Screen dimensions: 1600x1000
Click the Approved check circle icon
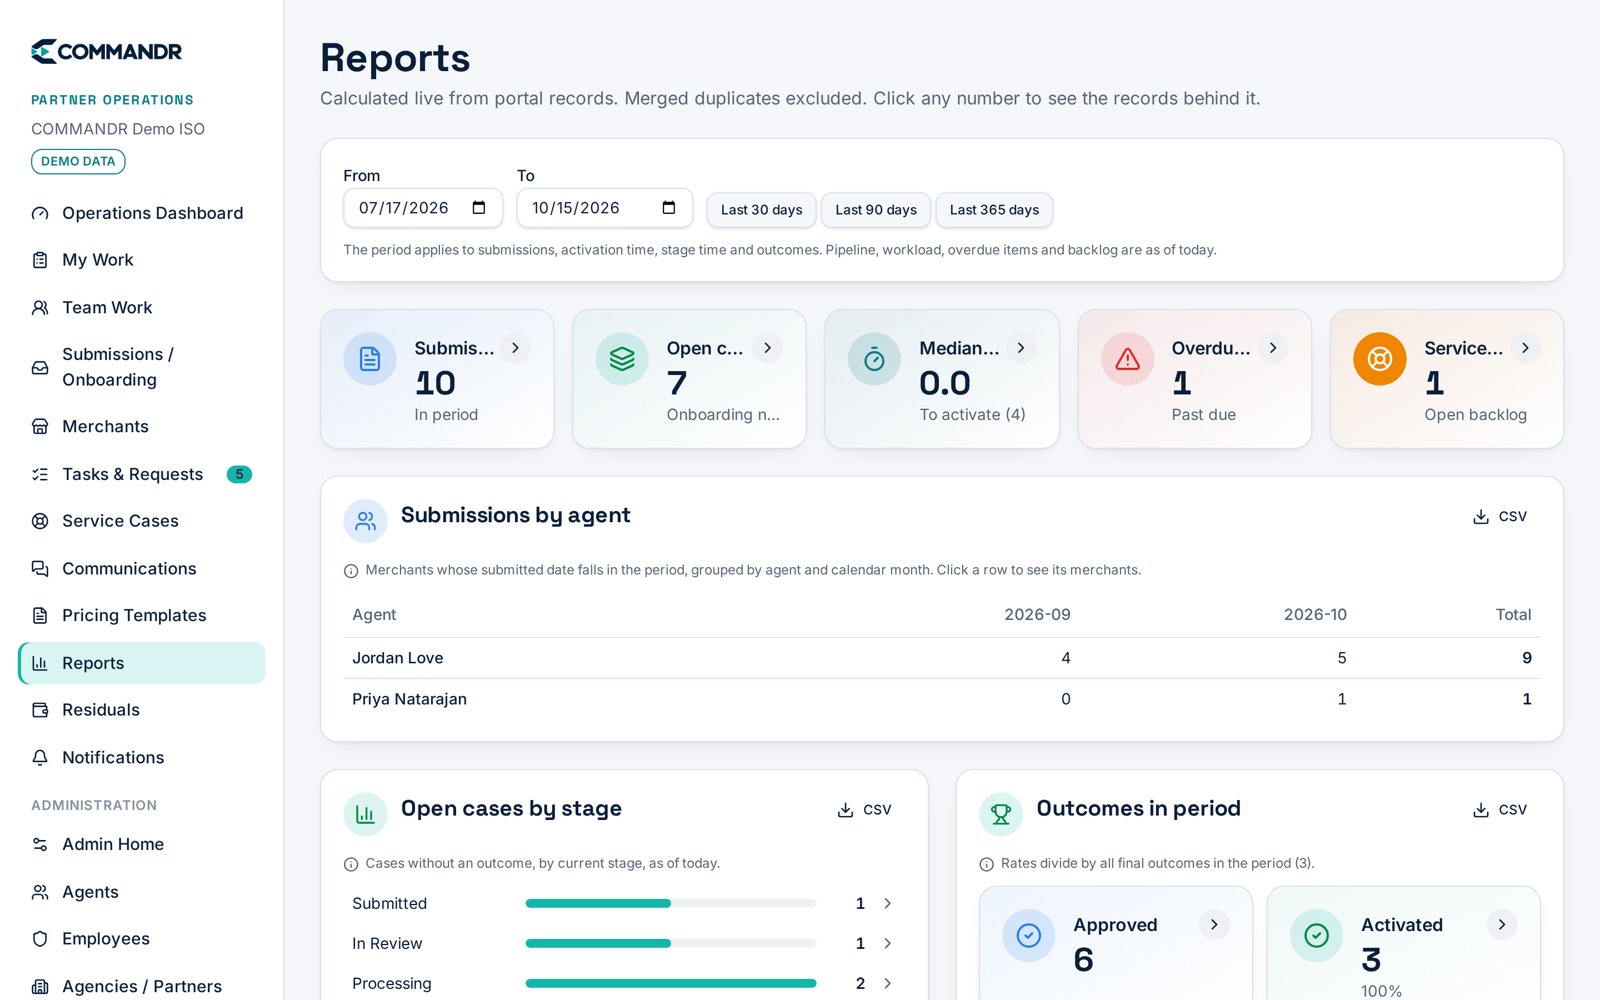click(1029, 935)
